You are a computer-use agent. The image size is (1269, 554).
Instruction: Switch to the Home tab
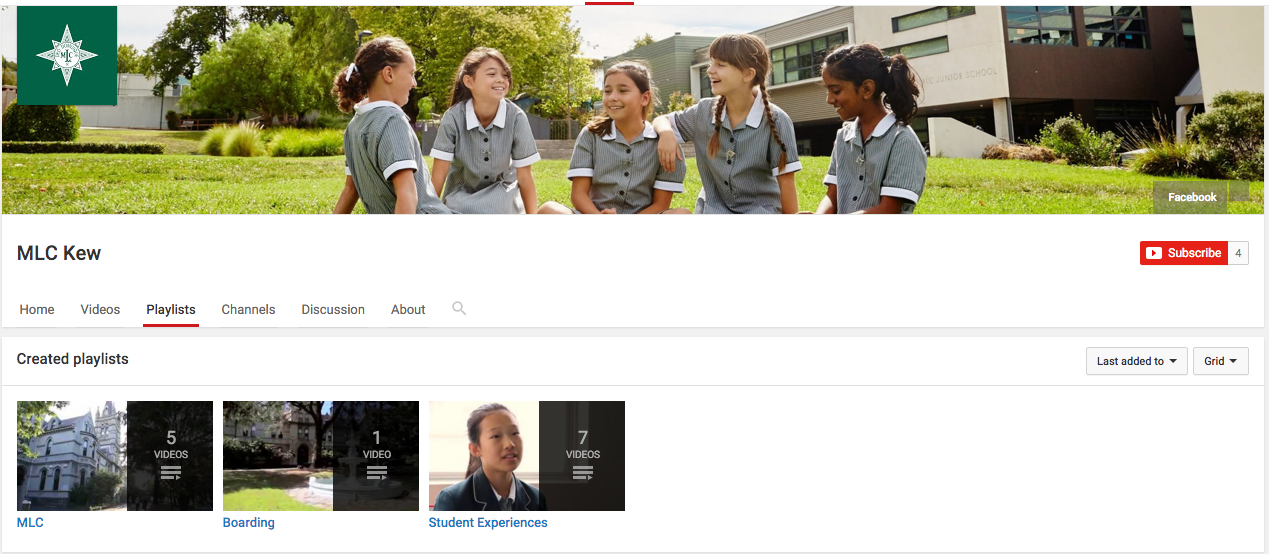point(37,309)
